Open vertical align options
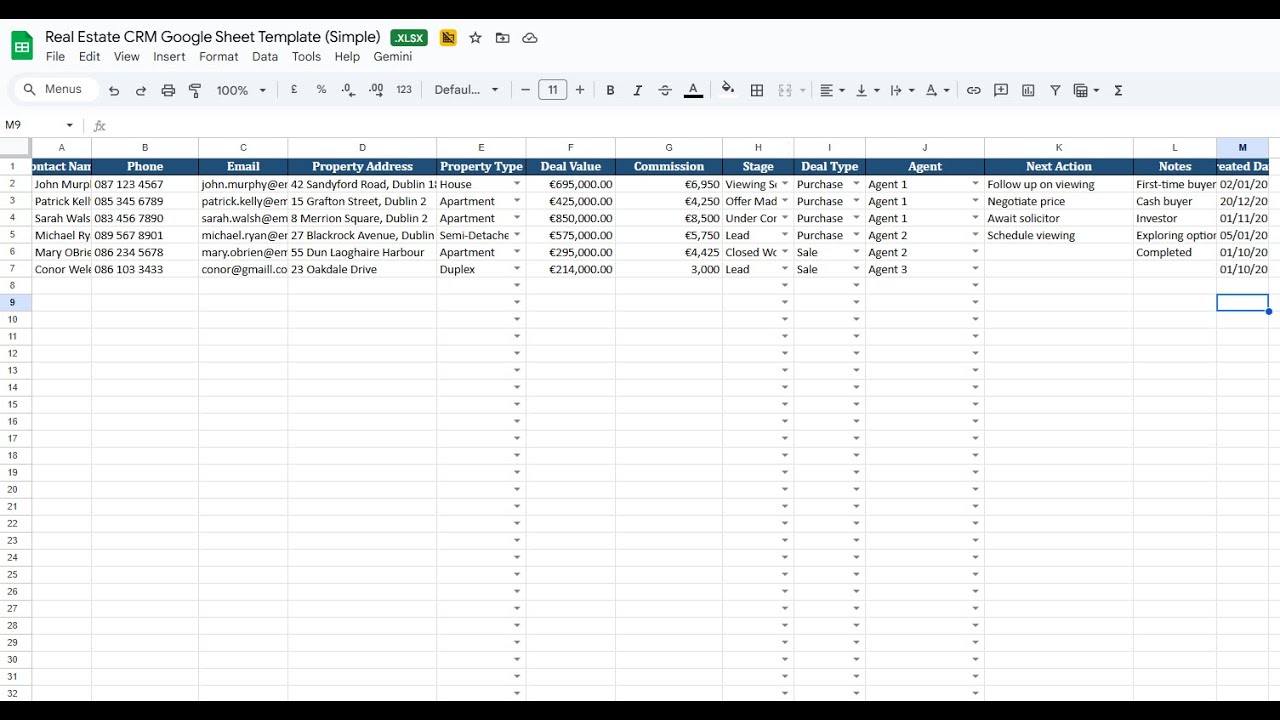1280x720 pixels. click(867, 90)
